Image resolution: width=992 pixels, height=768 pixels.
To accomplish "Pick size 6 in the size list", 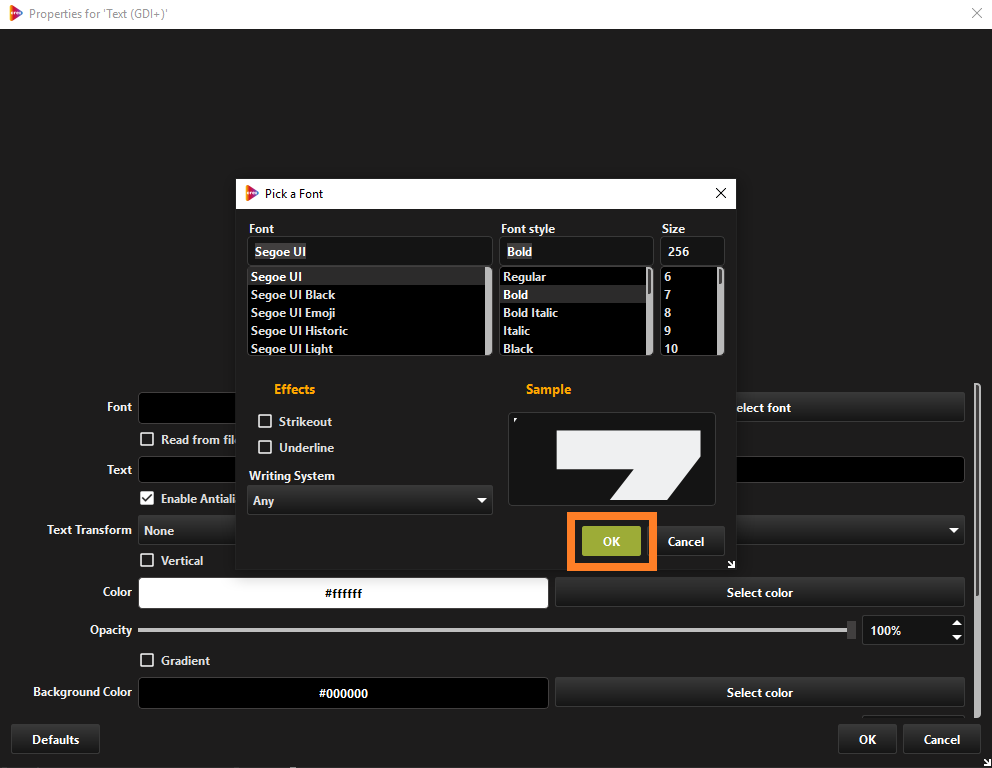I will (x=688, y=276).
